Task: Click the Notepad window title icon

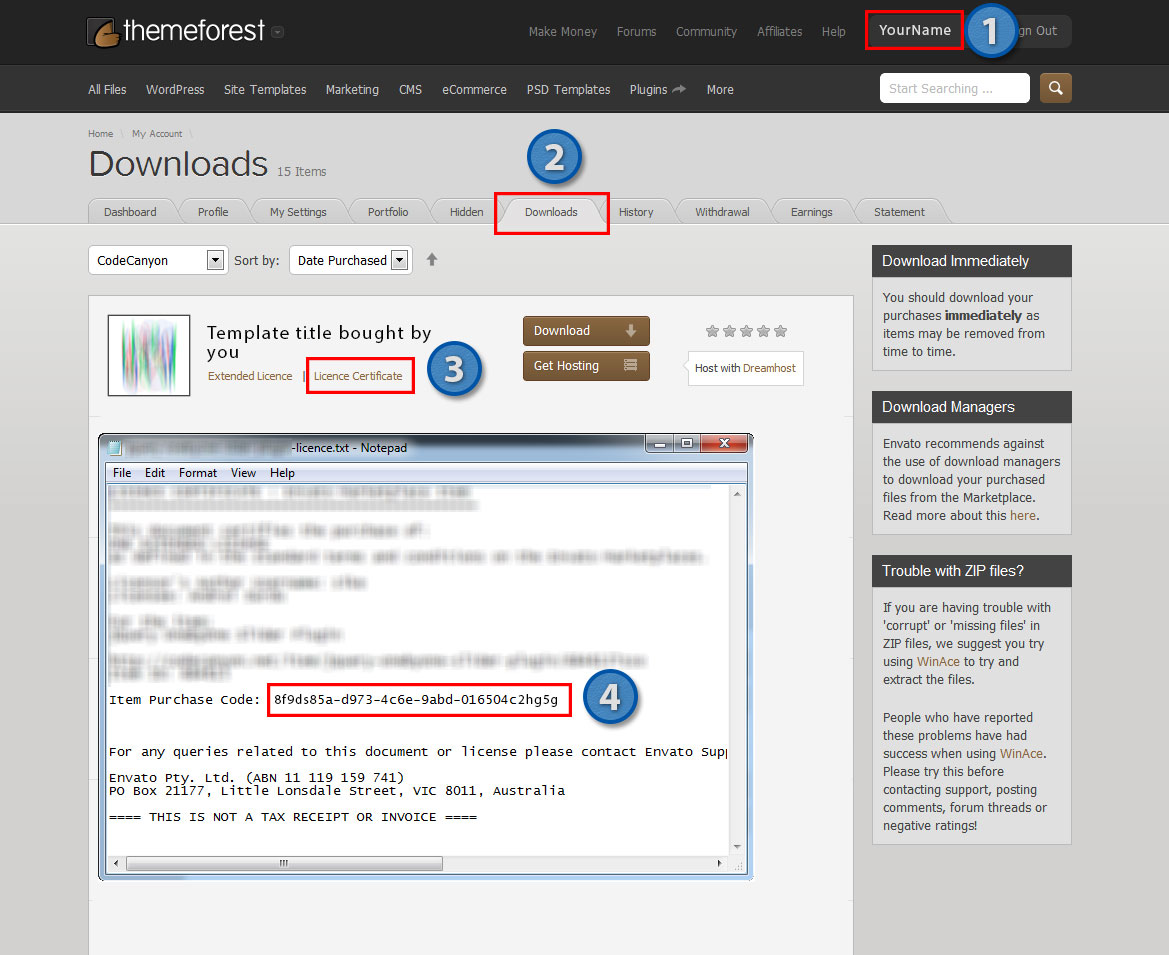Action: [x=115, y=448]
